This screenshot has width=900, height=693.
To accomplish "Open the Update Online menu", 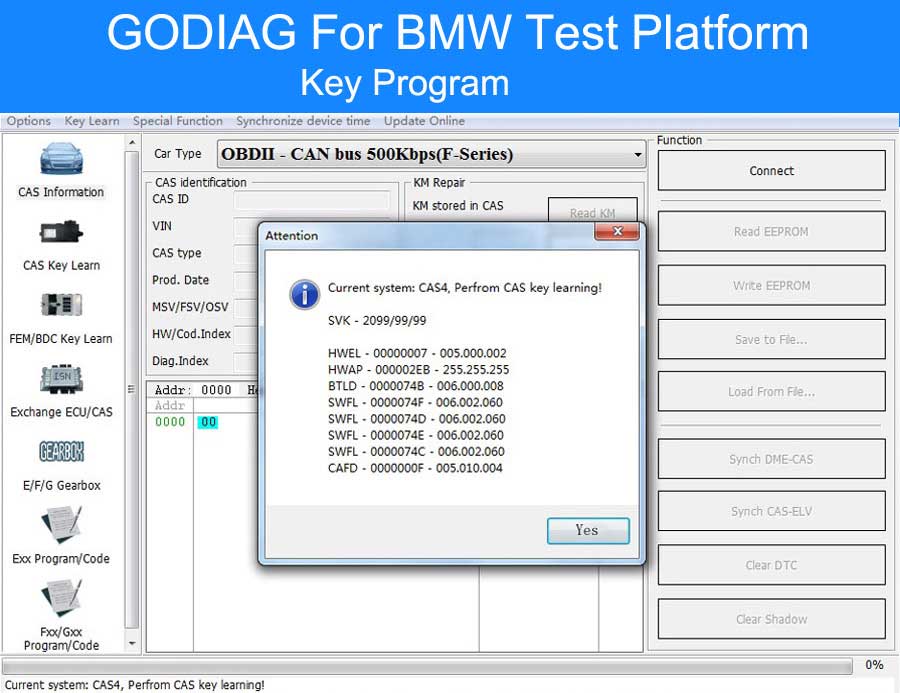I will point(422,120).
